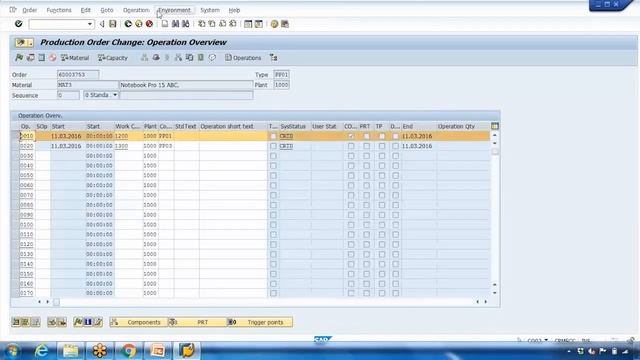Click the Save floppy disk icon
This screenshot has height=360, width=640.
point(113,24)
